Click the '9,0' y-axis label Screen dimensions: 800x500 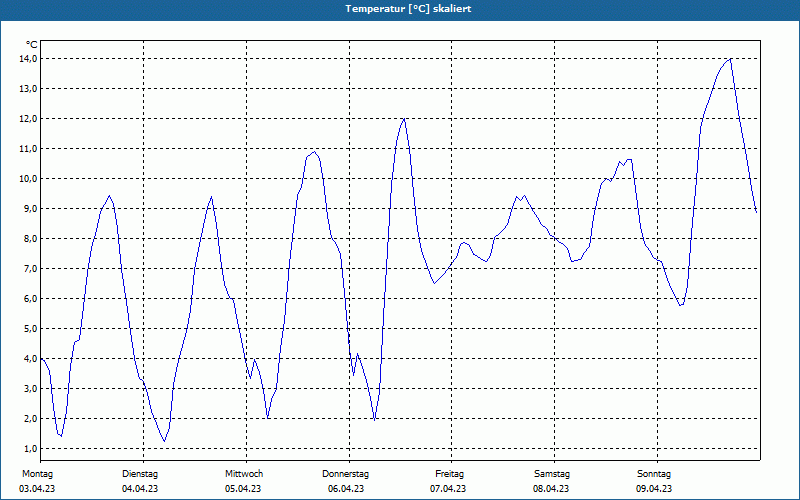tap(31, 209)
